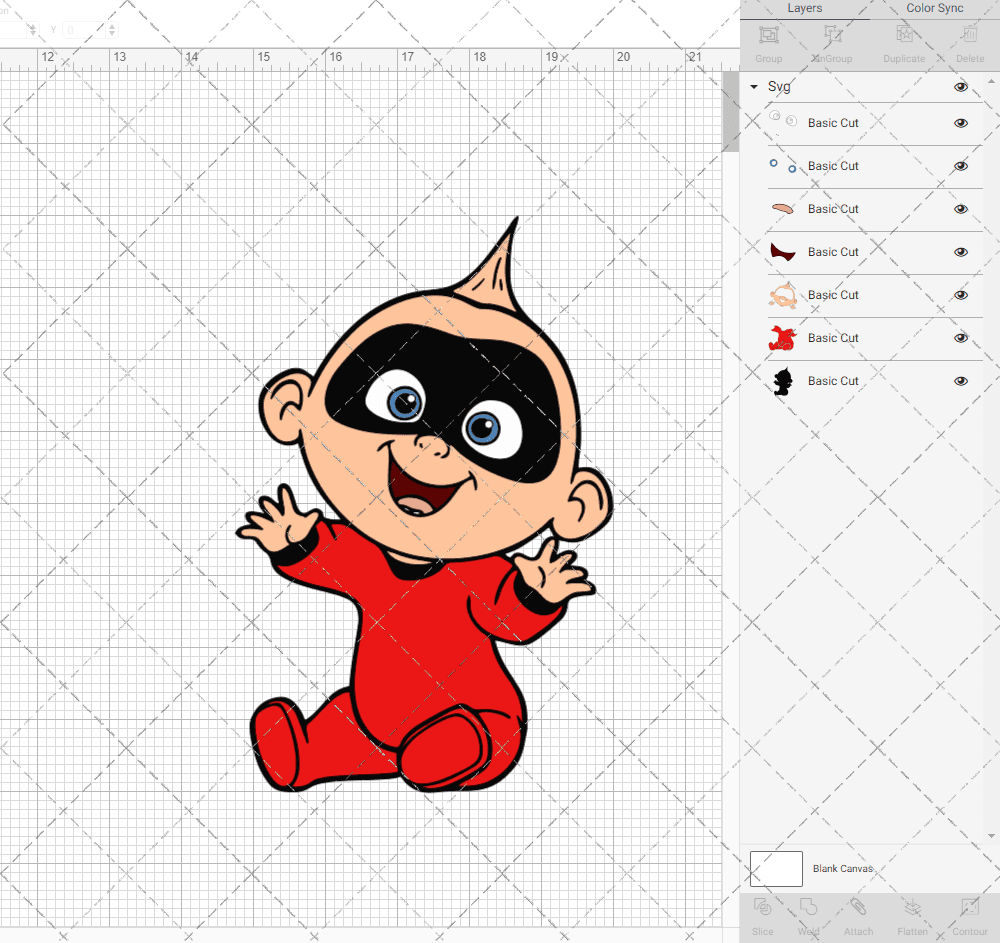Click the Delete trash icon
The width and height of the screenshot is (1000, 943).
[969, 34]
